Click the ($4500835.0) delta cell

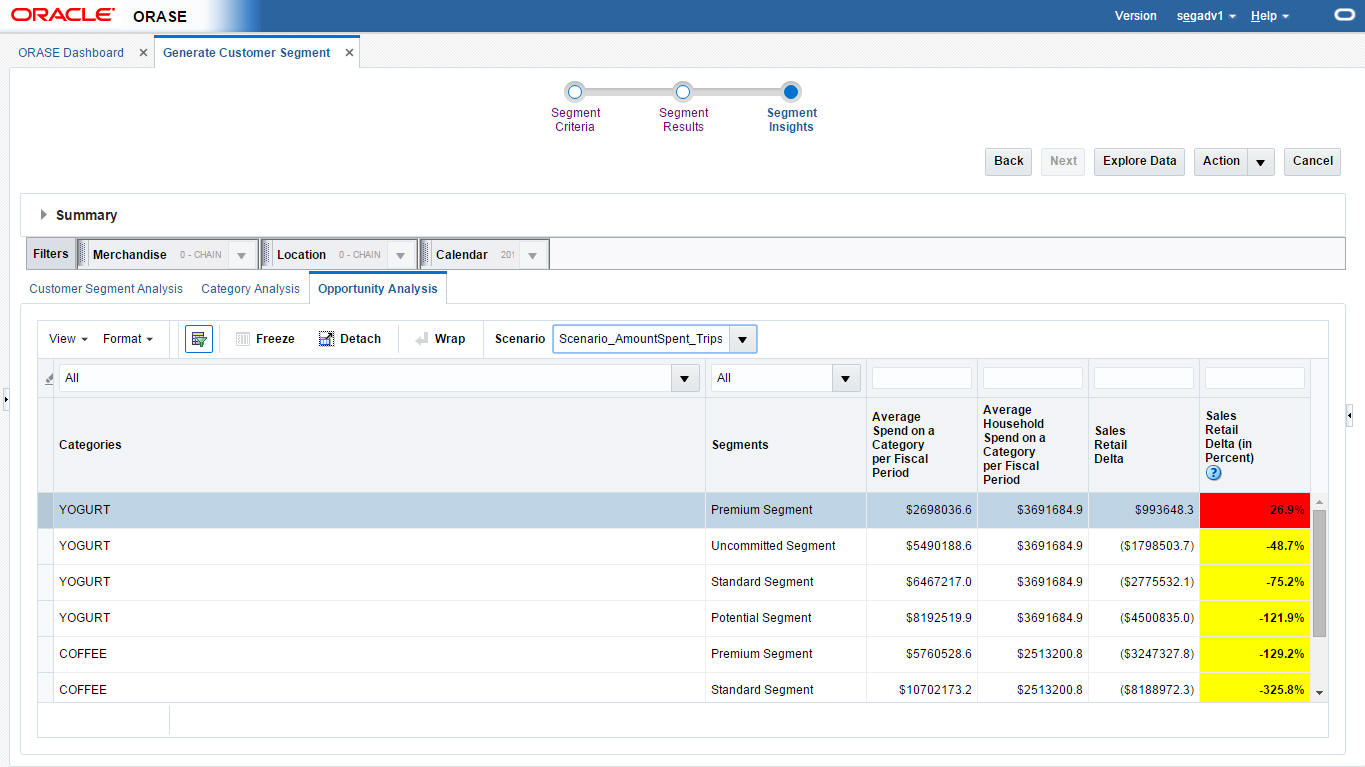1144,618
